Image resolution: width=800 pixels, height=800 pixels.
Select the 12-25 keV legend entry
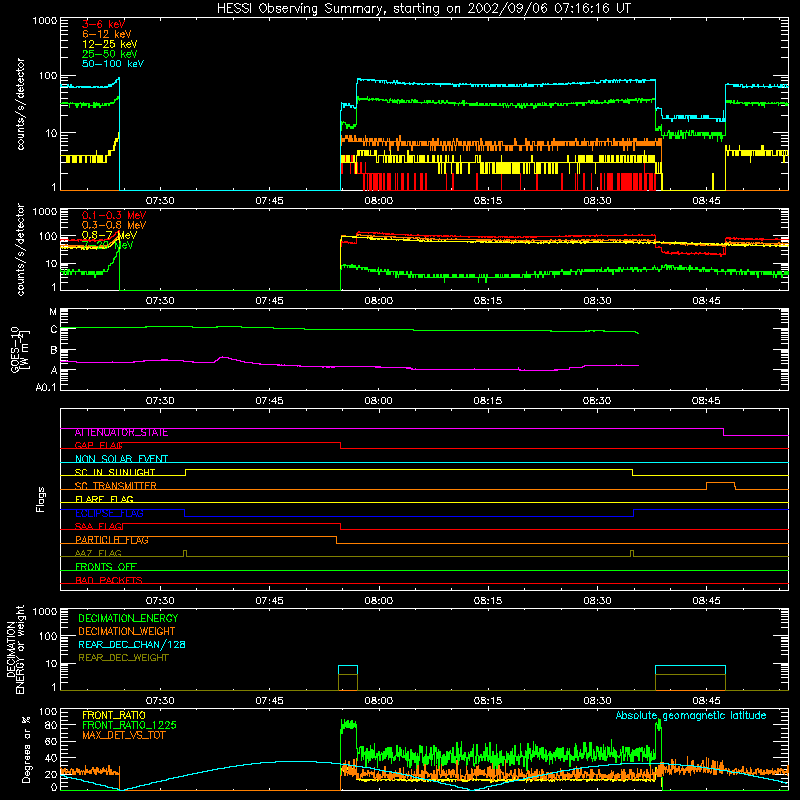[x=109, y=44]
